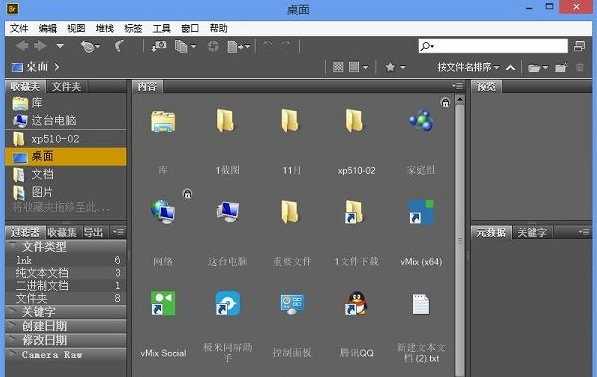This screenshot has height=377, width=597.
Task: Filter by 二进制文档 file type
Action: [x=65, y=285]
